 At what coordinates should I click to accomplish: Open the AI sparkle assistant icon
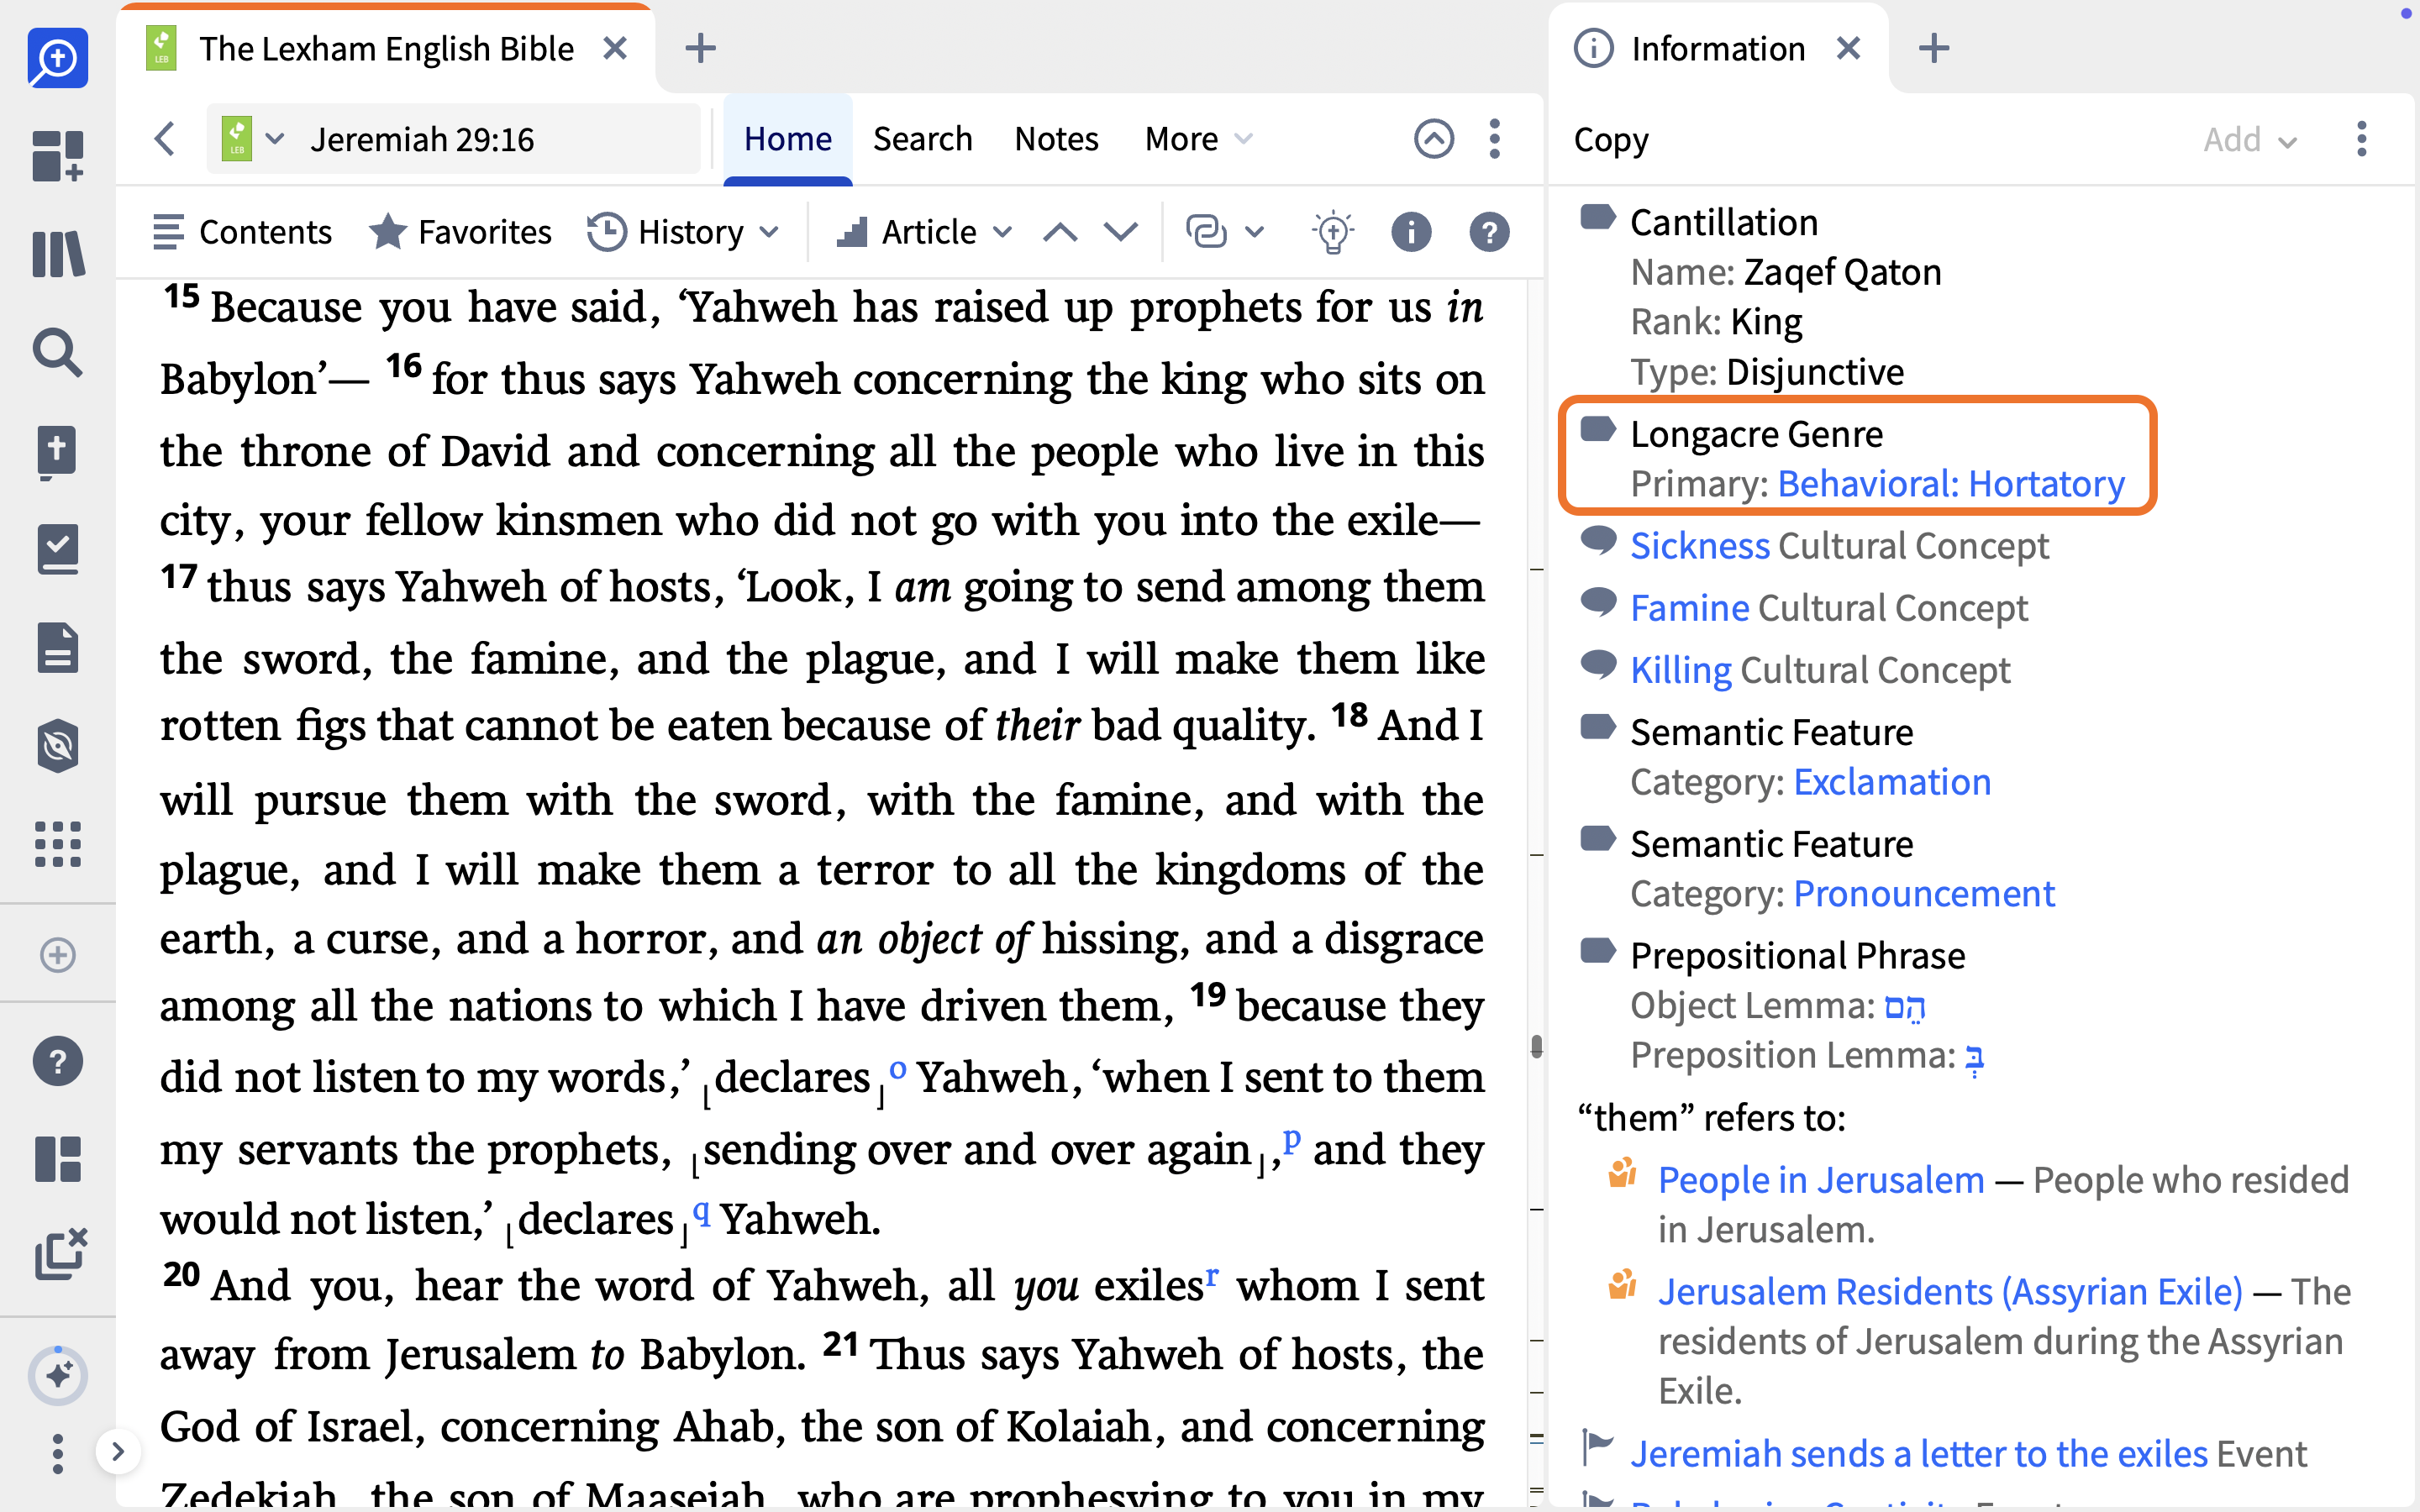coord(58,1375)
